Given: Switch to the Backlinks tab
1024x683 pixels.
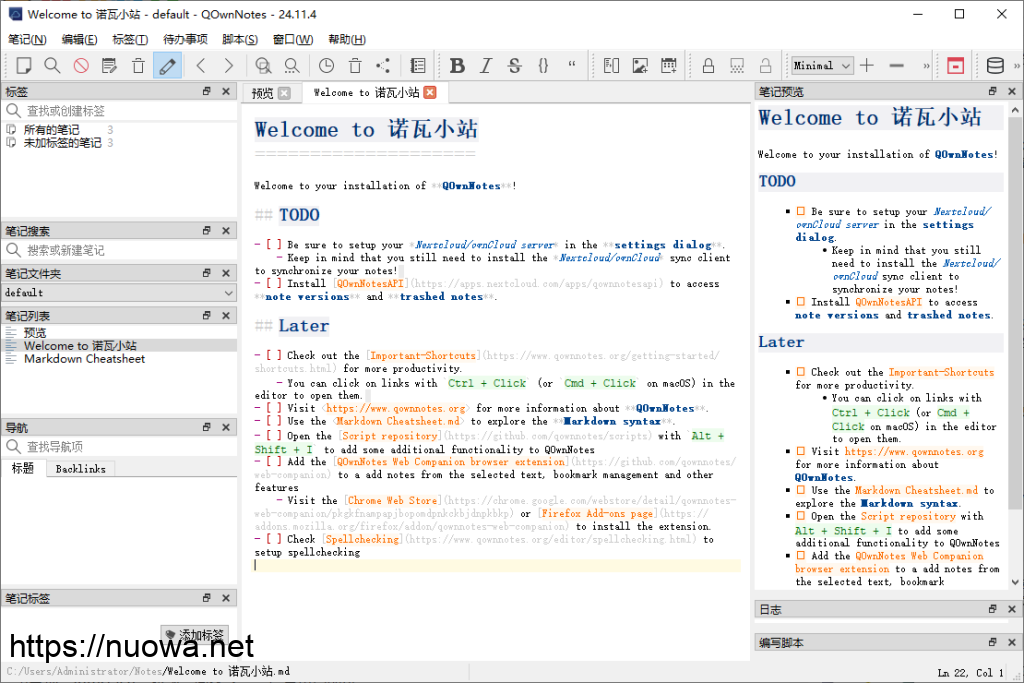Looking at the screenshot, I should click(81, 469).
